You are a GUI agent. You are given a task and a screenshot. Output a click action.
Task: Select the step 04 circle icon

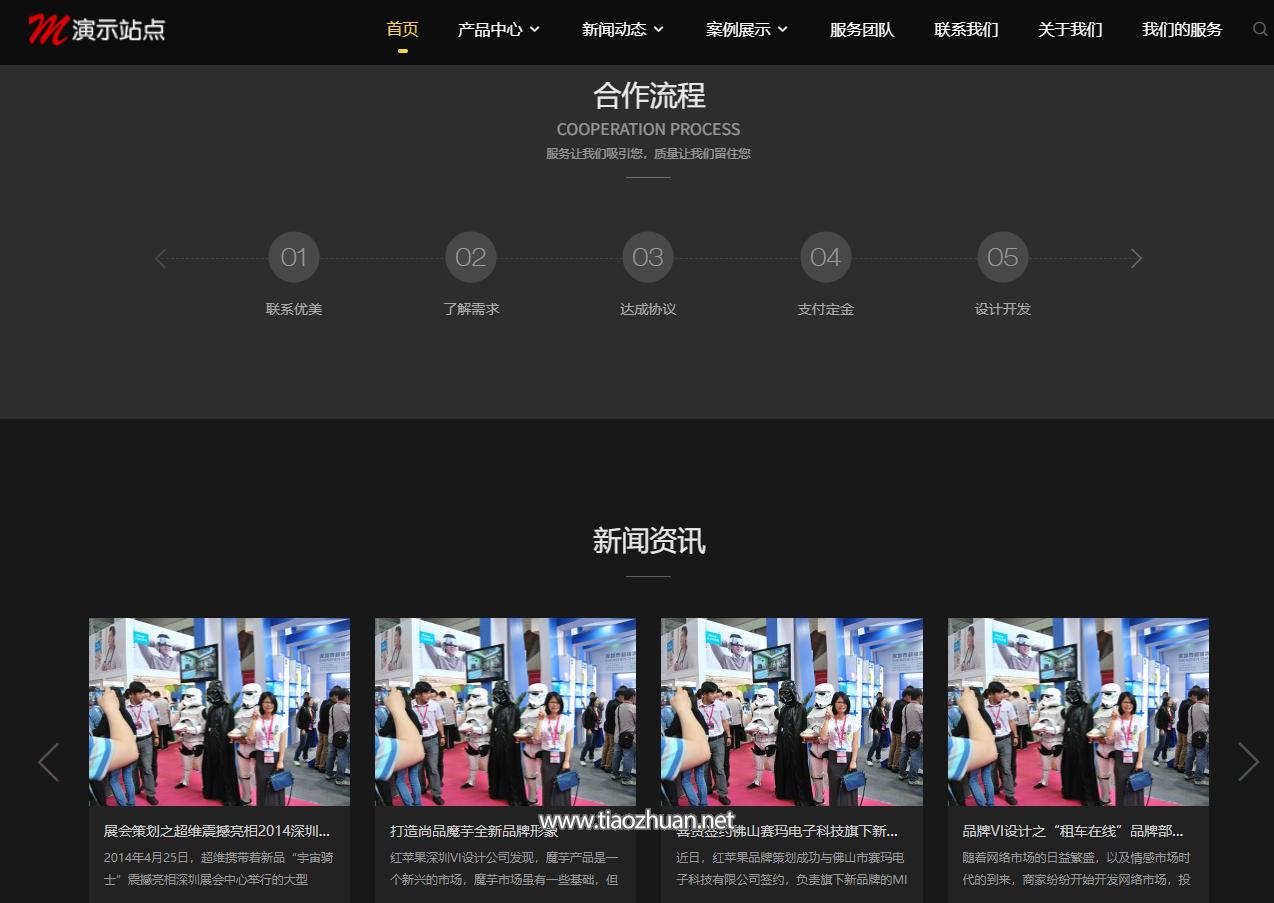tap(825, 258)
